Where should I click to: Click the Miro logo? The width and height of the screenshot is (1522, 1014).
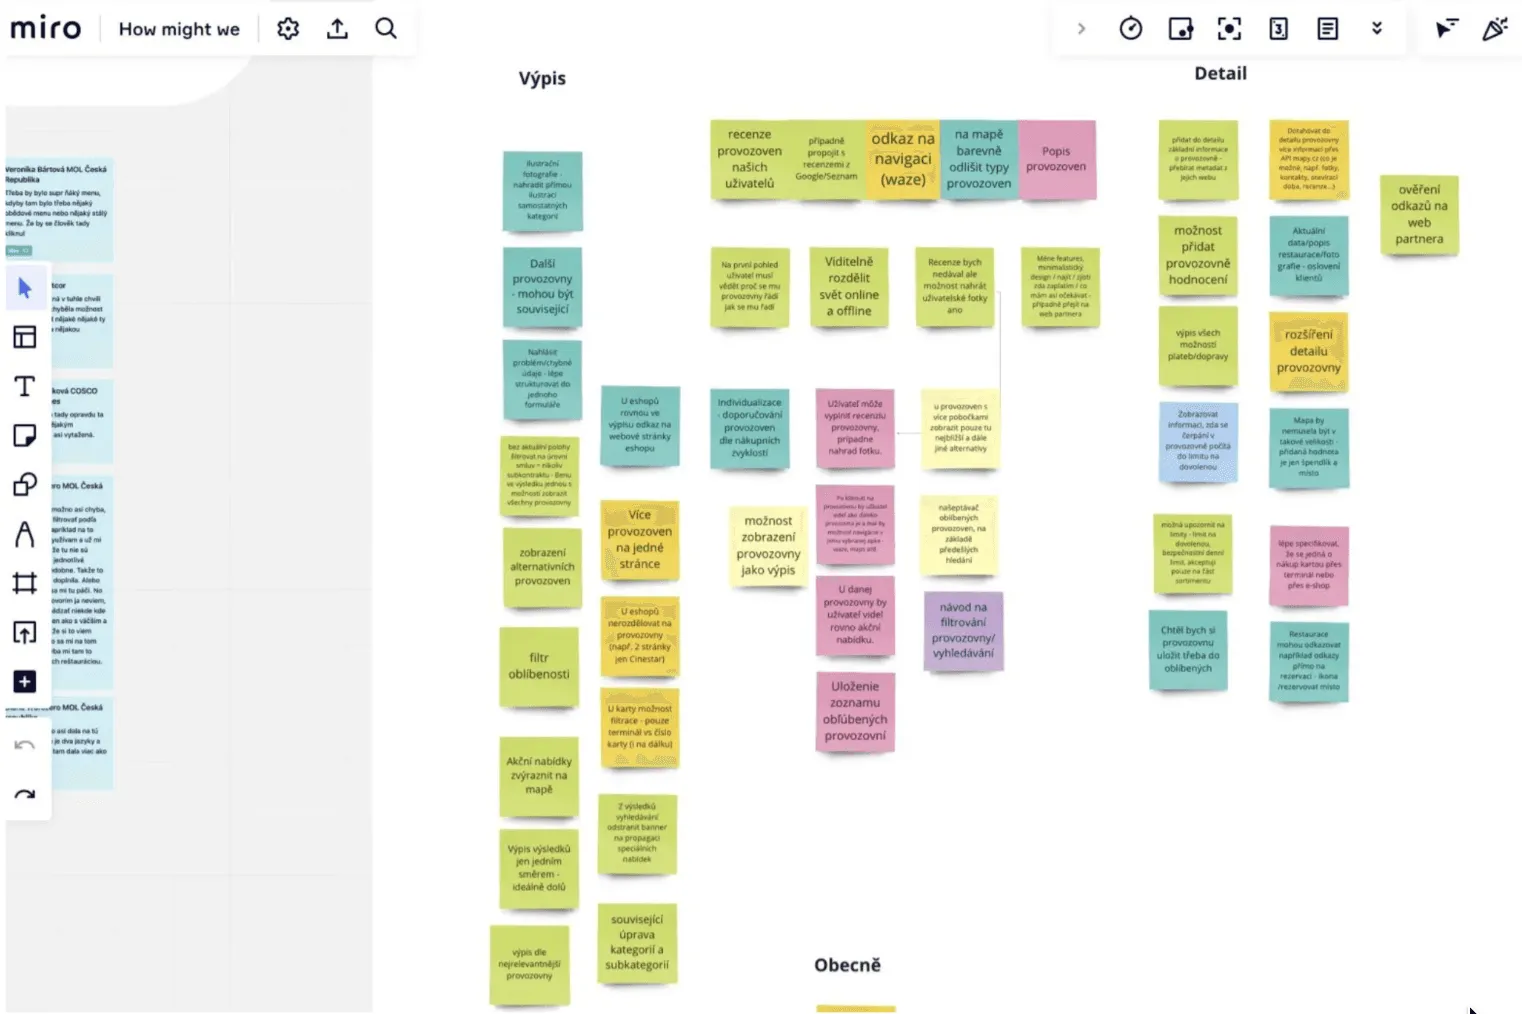coord(46,28)
